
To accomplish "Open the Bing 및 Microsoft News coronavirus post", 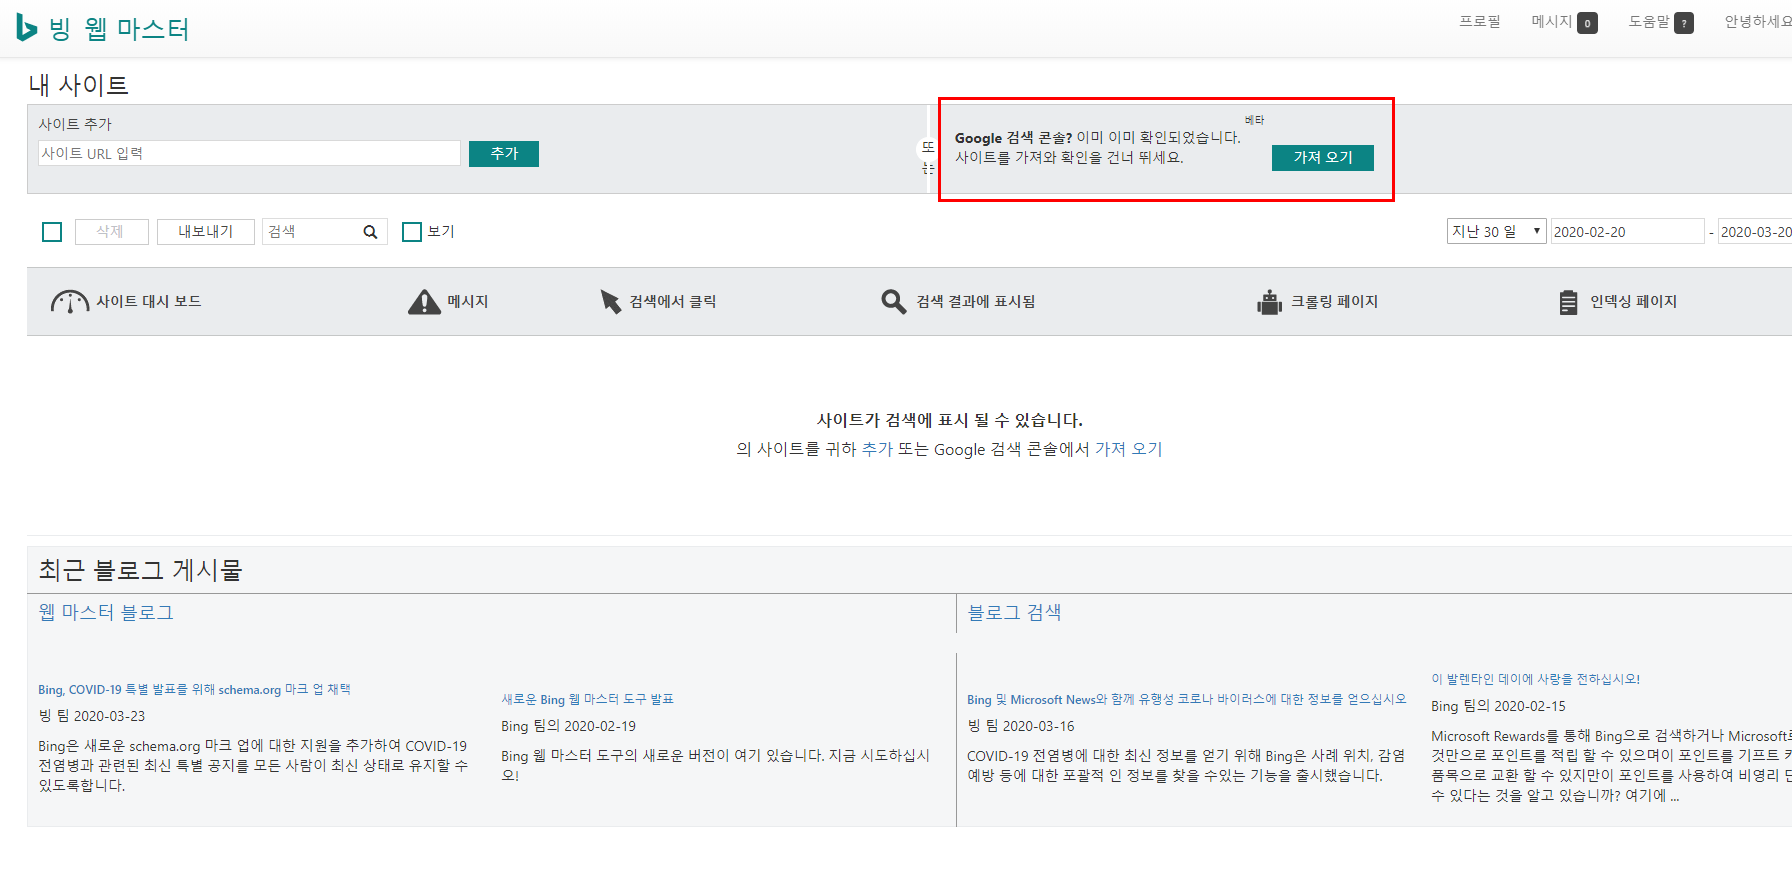I will (1186, 699).
